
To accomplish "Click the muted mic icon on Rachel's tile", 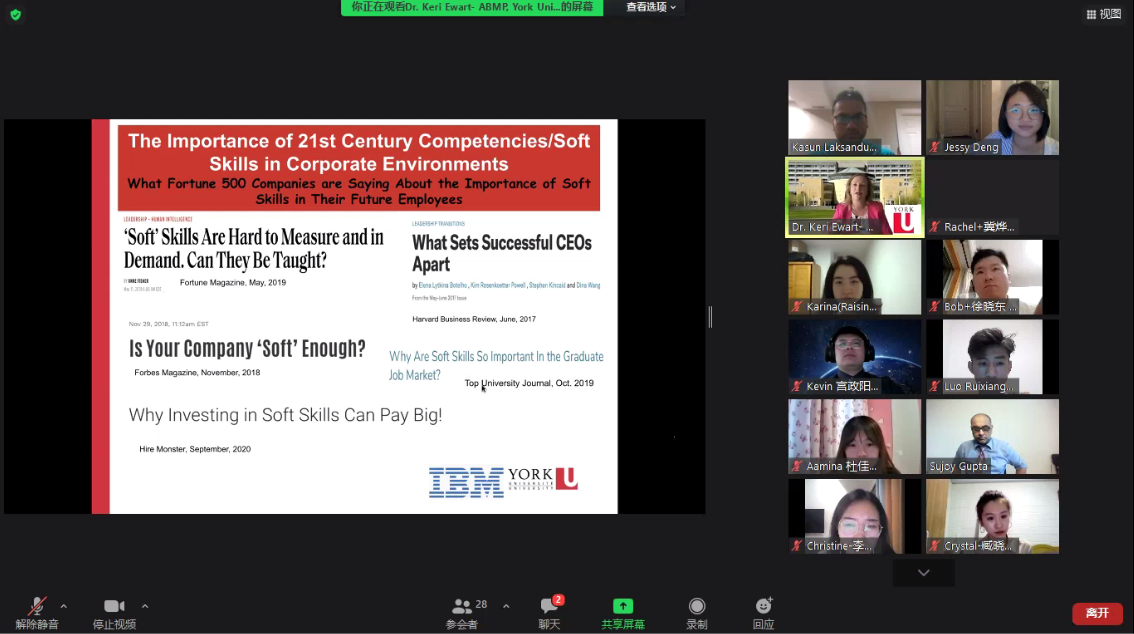I will point(934,226).
